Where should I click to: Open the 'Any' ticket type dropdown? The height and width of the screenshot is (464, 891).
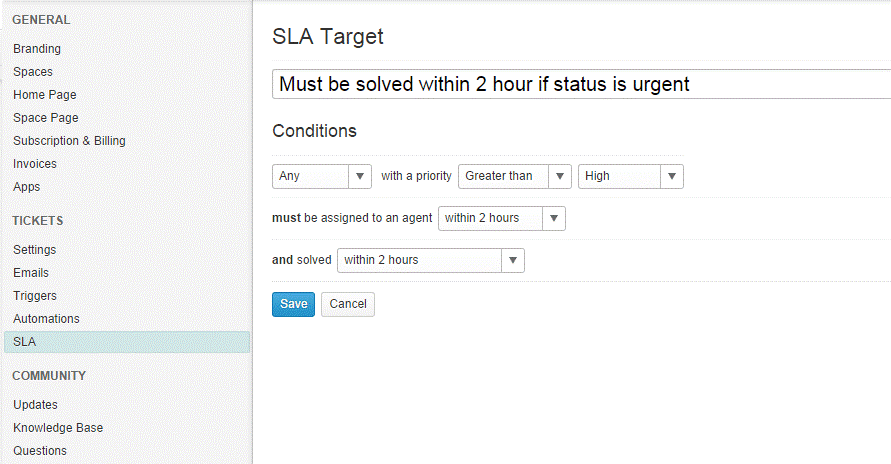pyautogui.click(x=322, y=176)
